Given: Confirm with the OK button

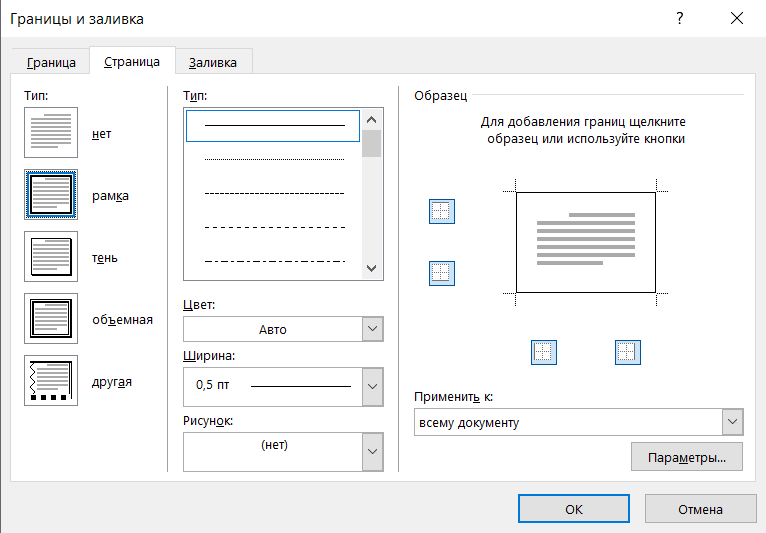Looking at the screenshot, I should click(x=574, y=509).
